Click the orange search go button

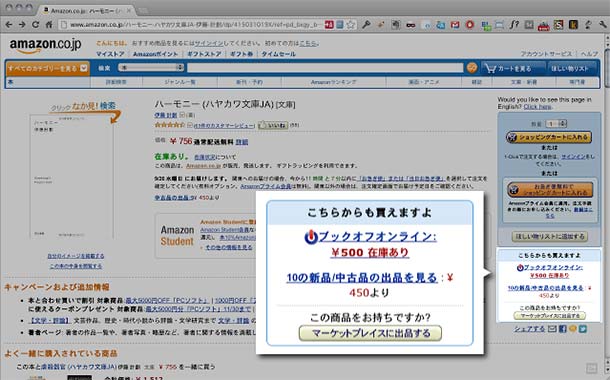point(472,68)
